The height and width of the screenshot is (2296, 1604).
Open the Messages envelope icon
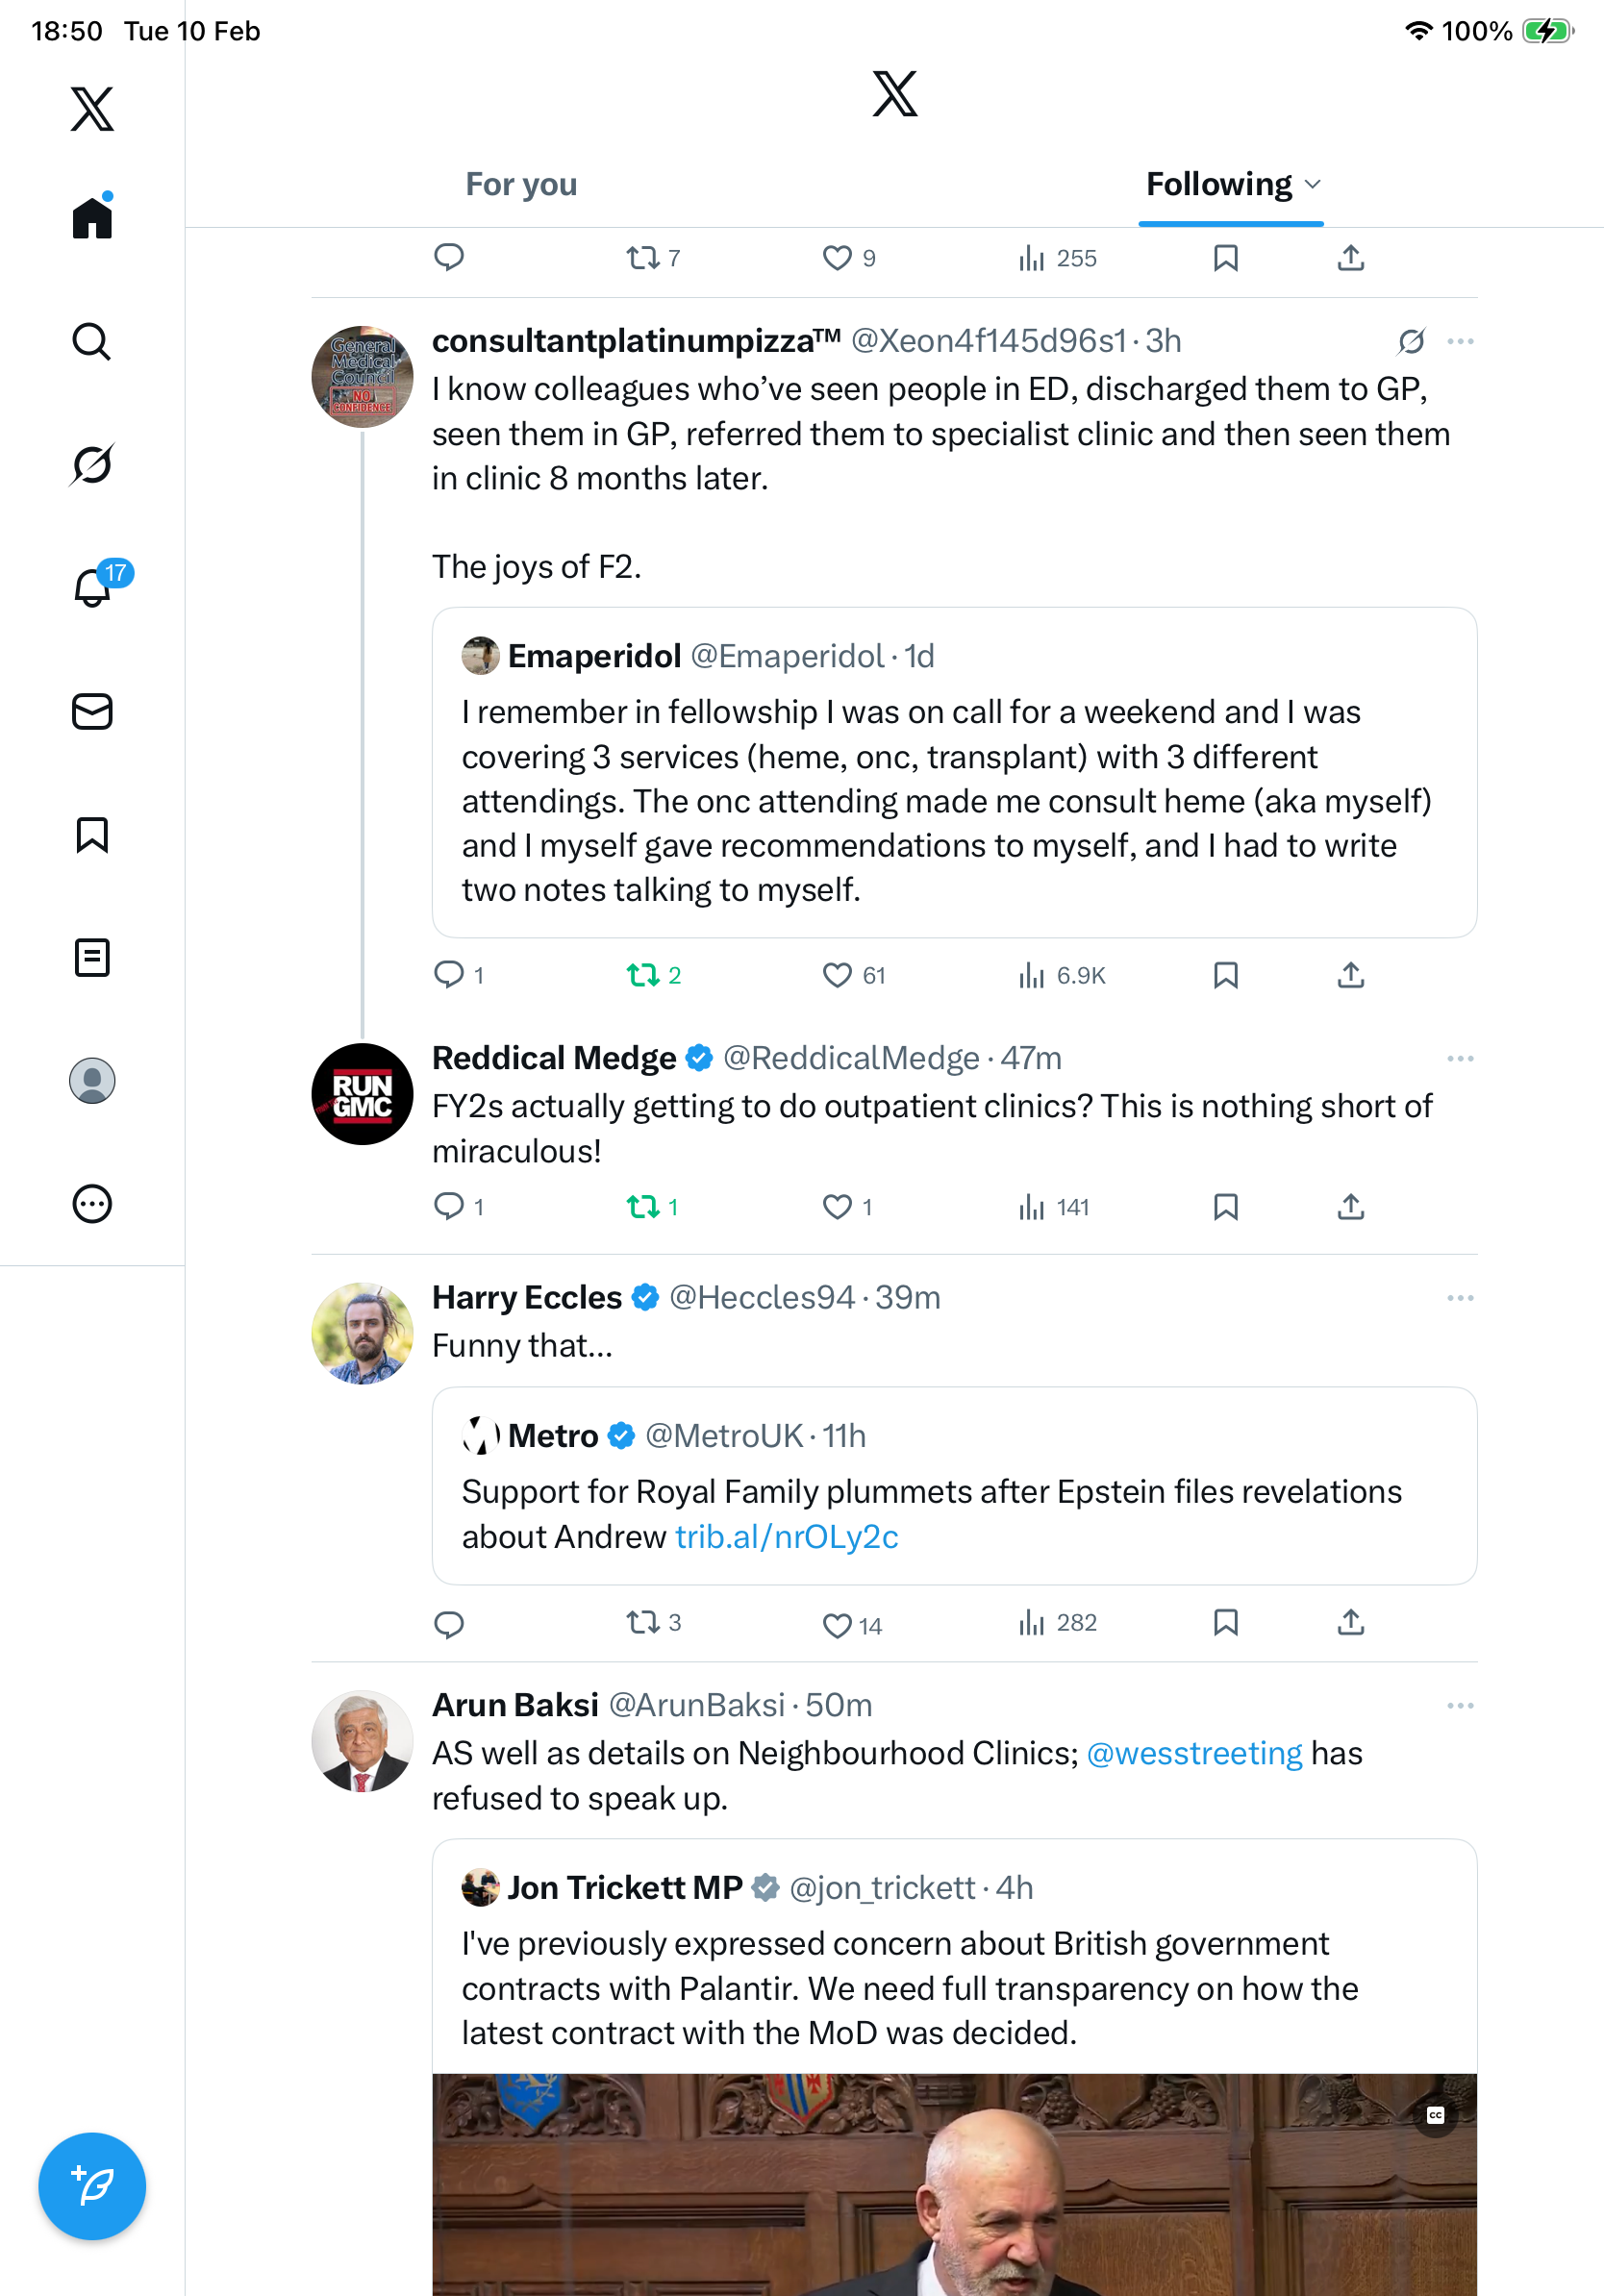coord(92,711)
